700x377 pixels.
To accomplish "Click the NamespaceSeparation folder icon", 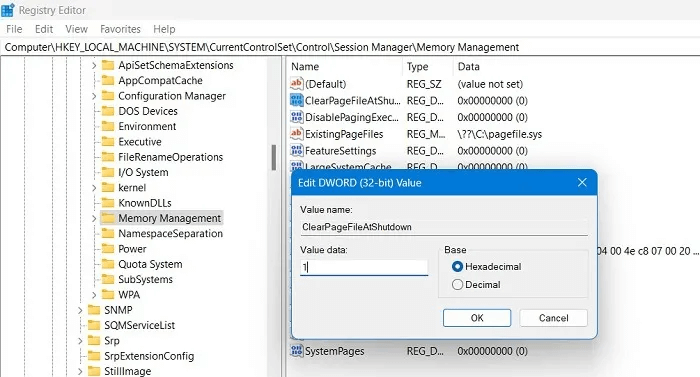I will click(x=108, y=233).
